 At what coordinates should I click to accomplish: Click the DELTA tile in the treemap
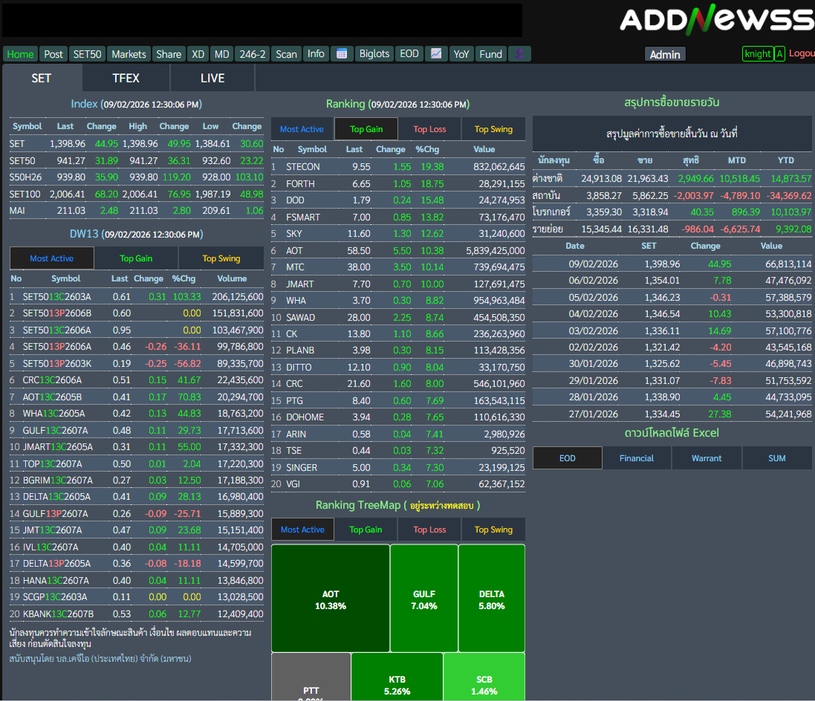point(491,598)
